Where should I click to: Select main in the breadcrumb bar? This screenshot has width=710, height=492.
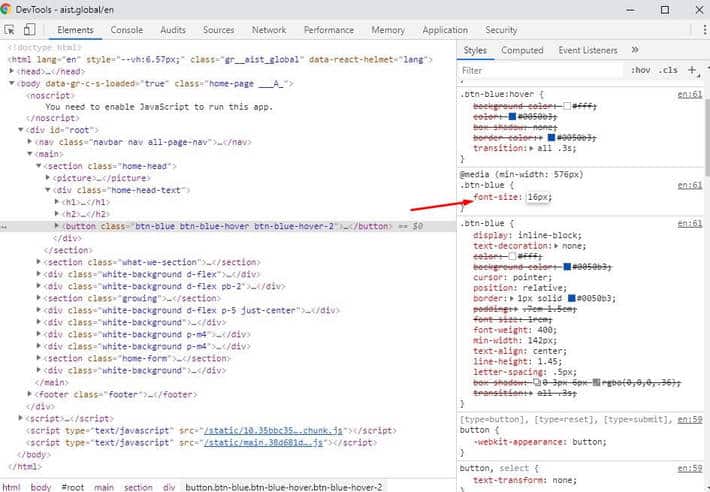[x=104, y=487]
